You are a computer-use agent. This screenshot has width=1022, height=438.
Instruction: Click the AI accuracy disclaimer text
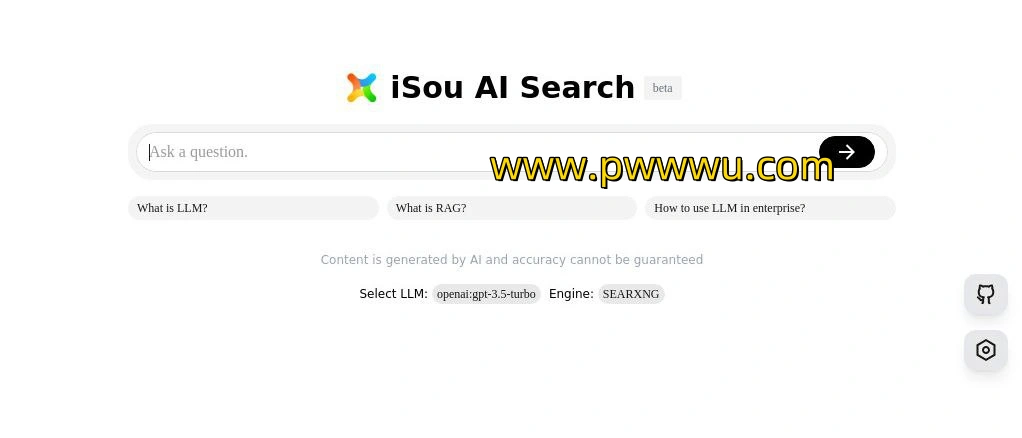pyautogui.click(x=512, y=259)
